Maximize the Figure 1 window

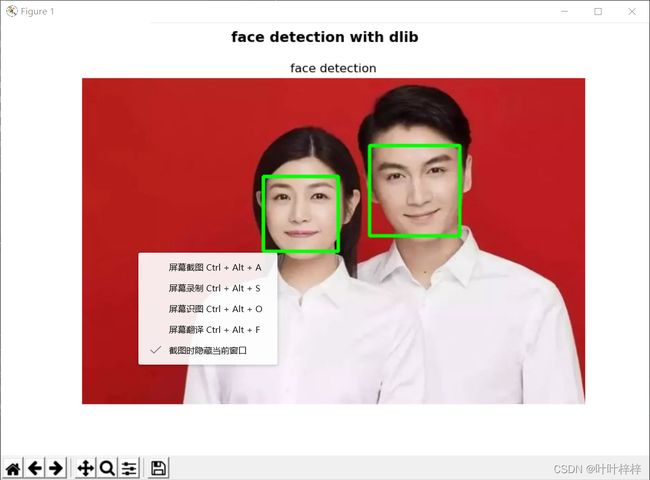598,11
